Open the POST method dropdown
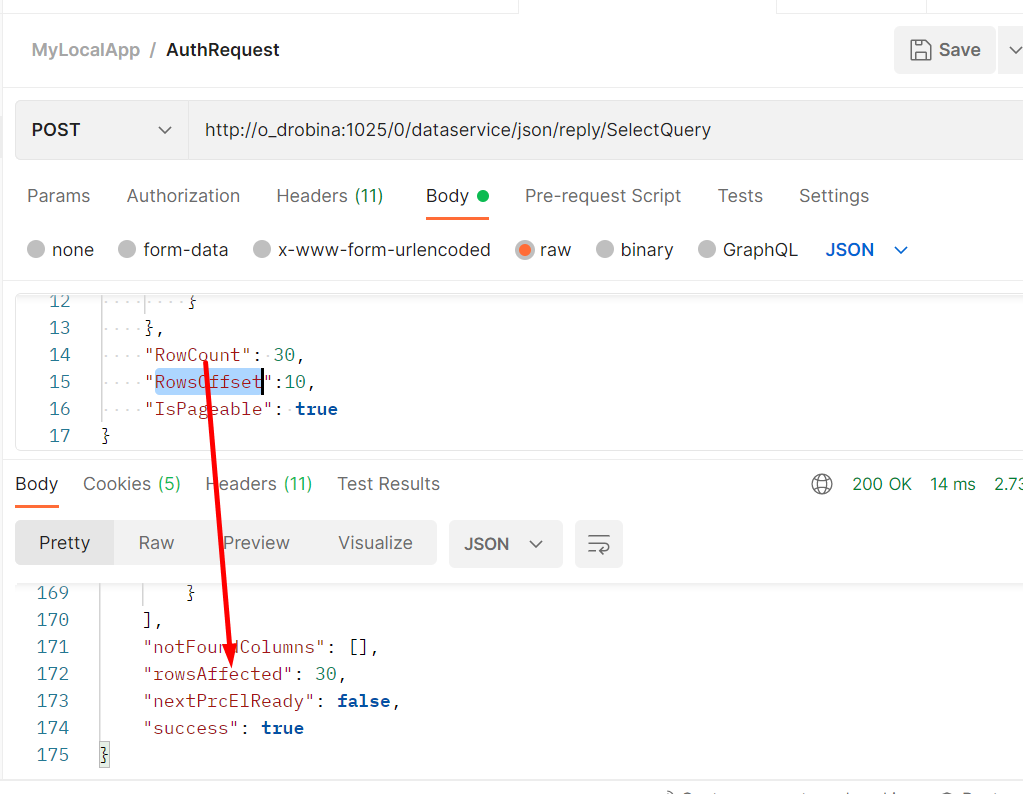Viewport: 1023px width, 794px height. coord(102,130)
